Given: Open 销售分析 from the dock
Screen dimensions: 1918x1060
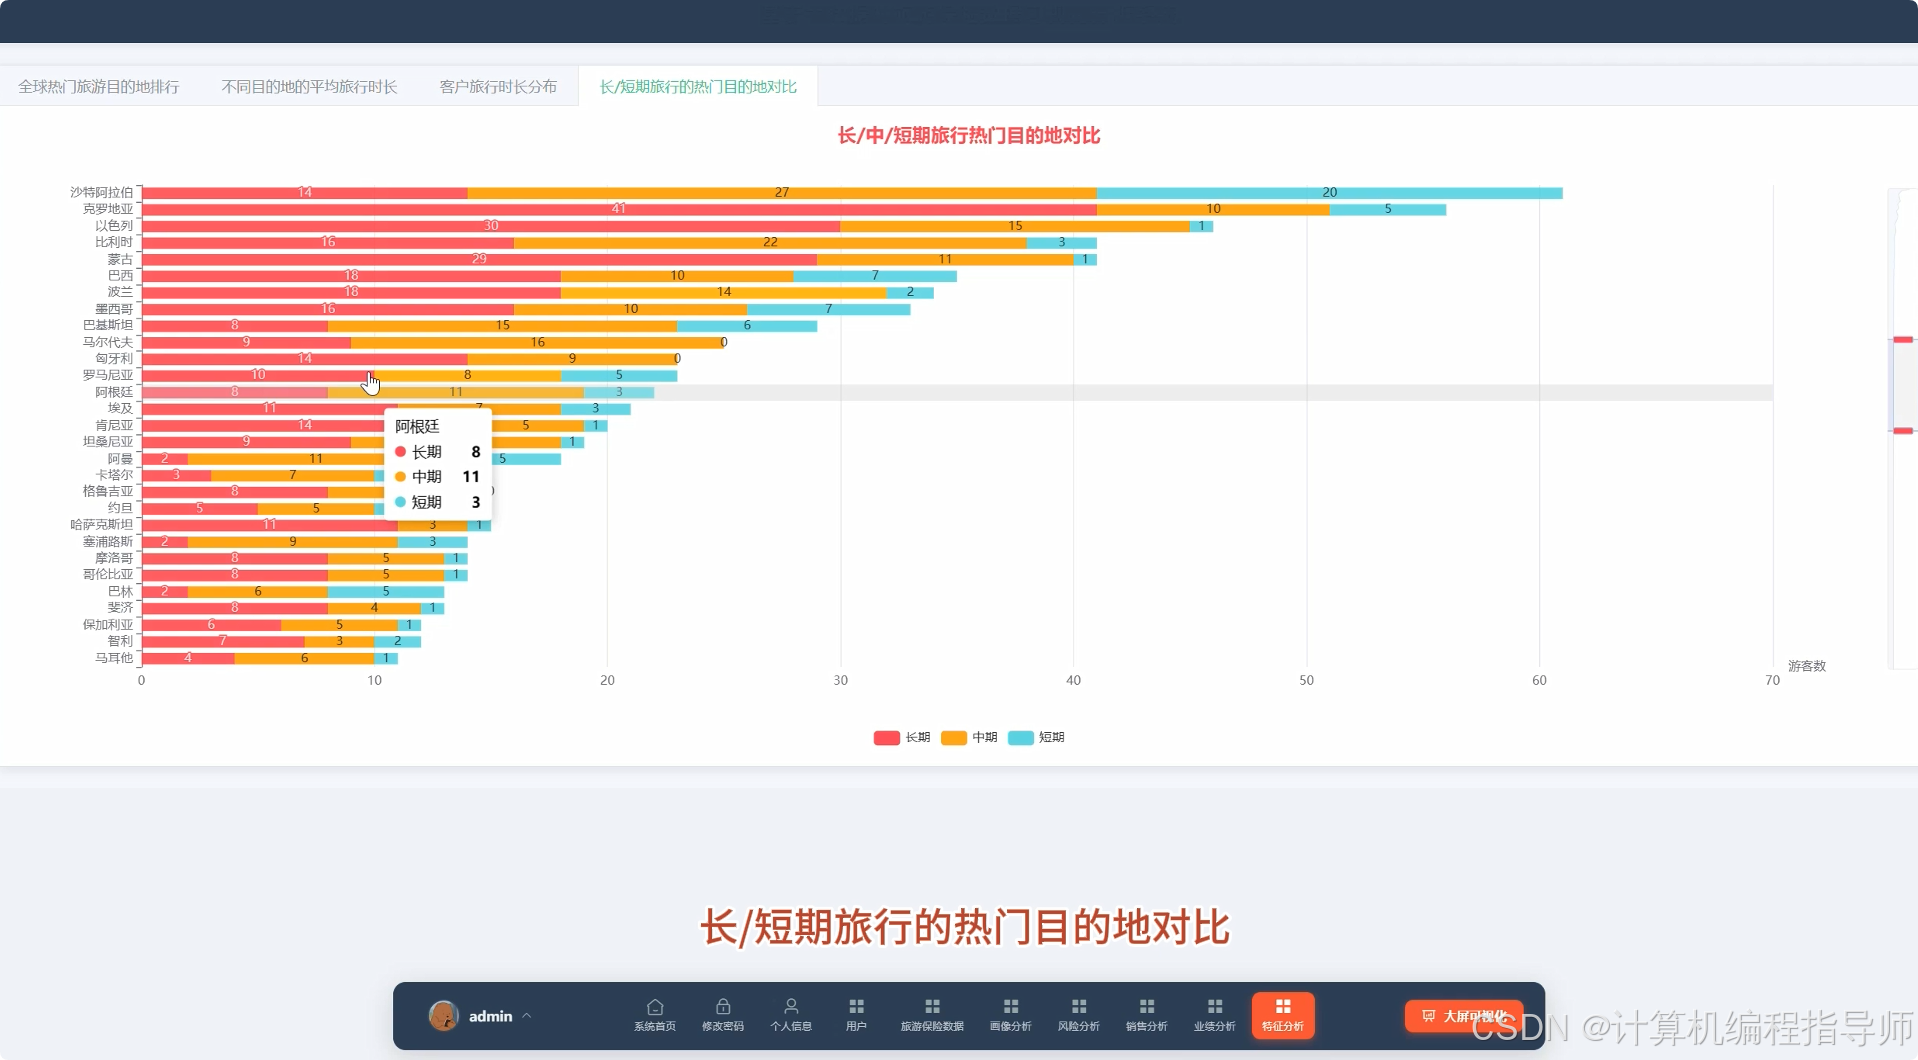Looking at the screenshot, I should coord(1146,1014).
